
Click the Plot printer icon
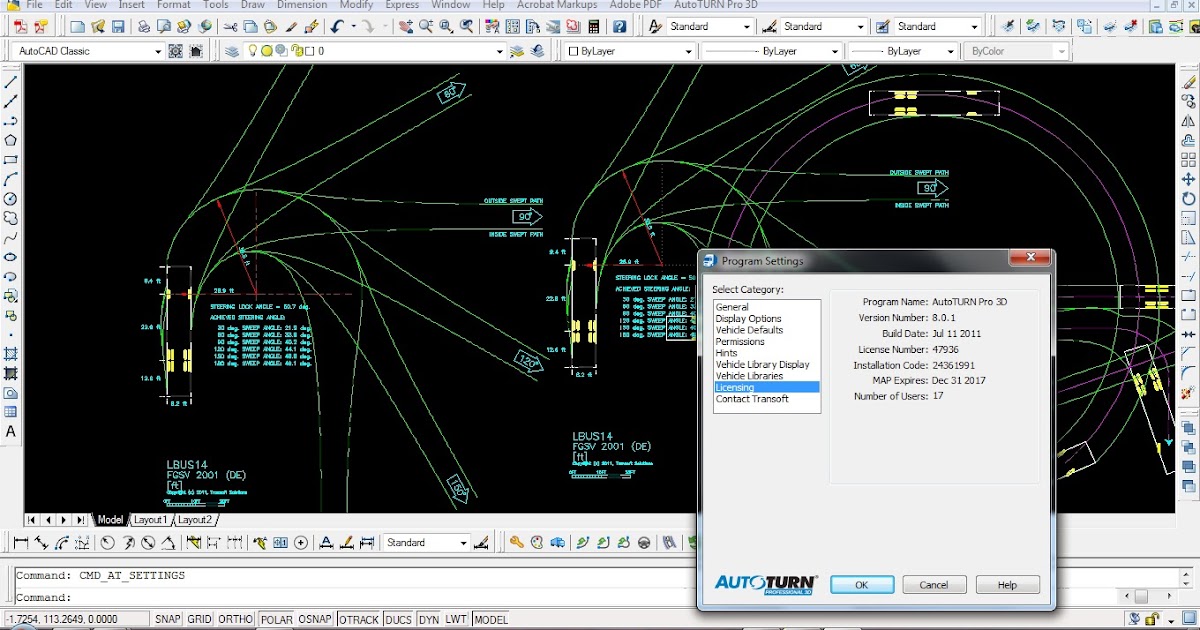(144, 26)
